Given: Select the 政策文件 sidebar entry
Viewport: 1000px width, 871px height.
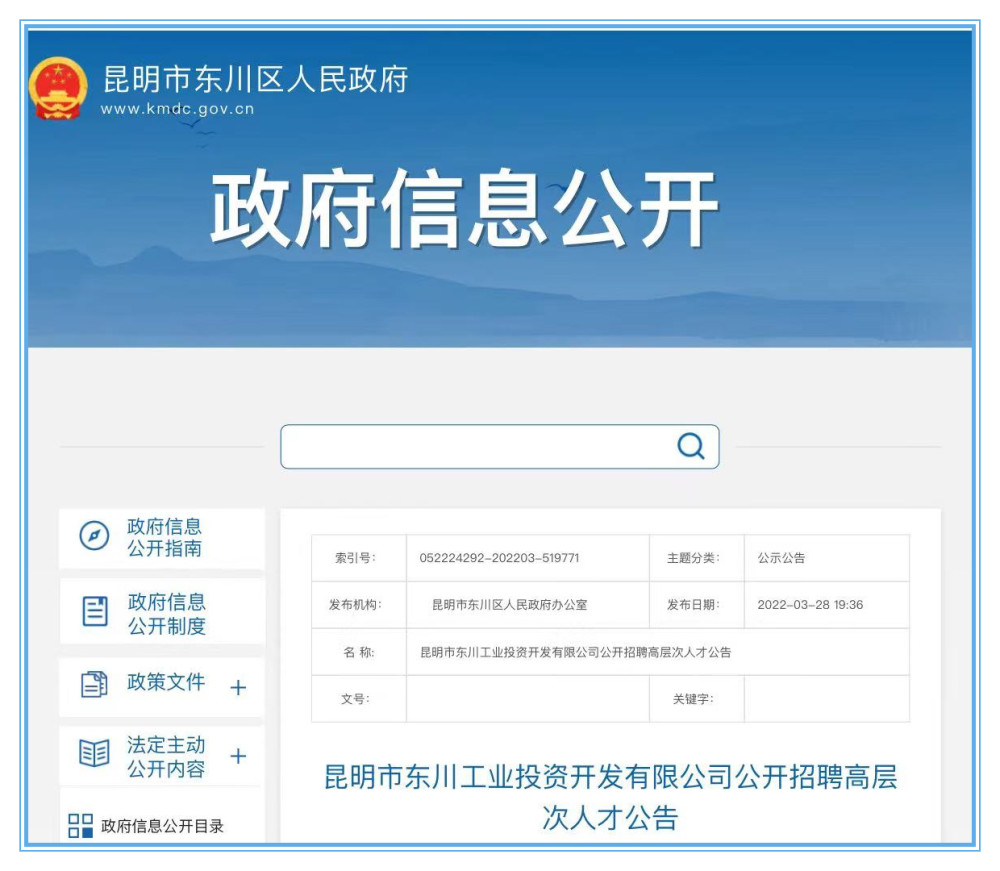Looking at the screenshot, I should 166,683.
